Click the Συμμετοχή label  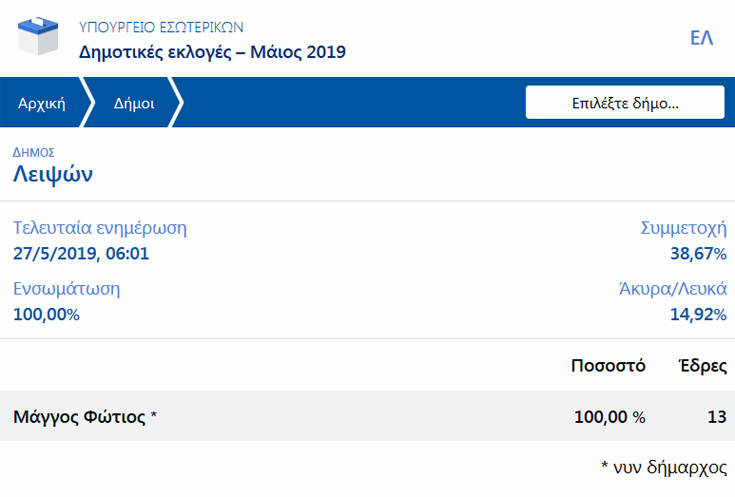[x=683, y=228]
